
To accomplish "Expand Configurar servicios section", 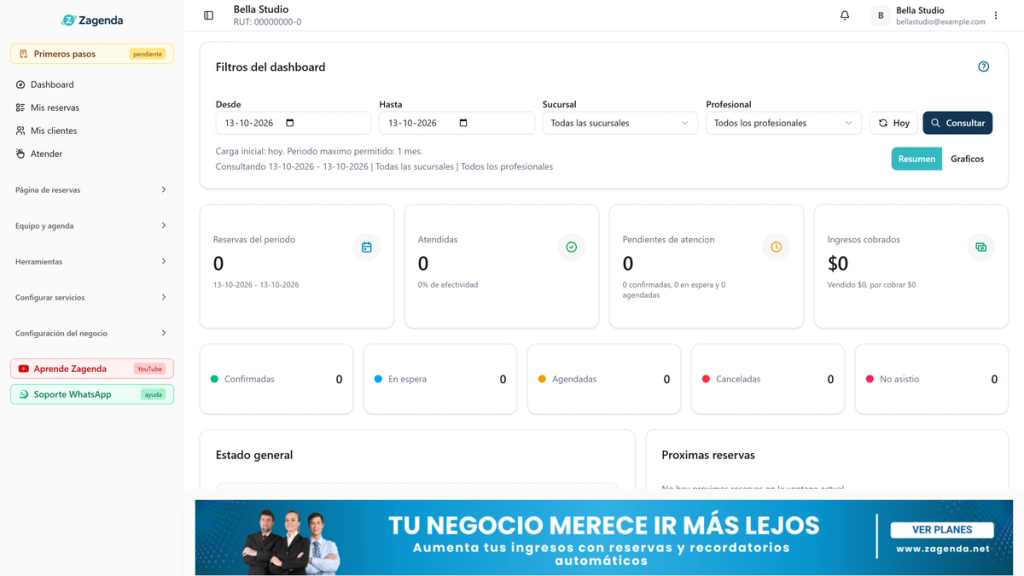I will [x=91, y=297].
